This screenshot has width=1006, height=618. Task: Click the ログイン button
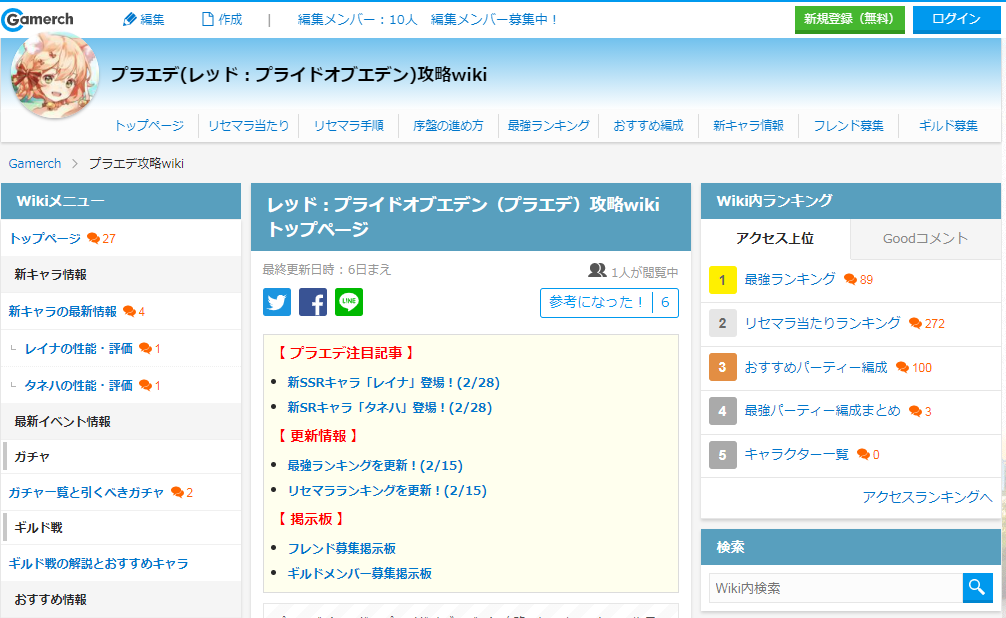(x=956, y=19)
